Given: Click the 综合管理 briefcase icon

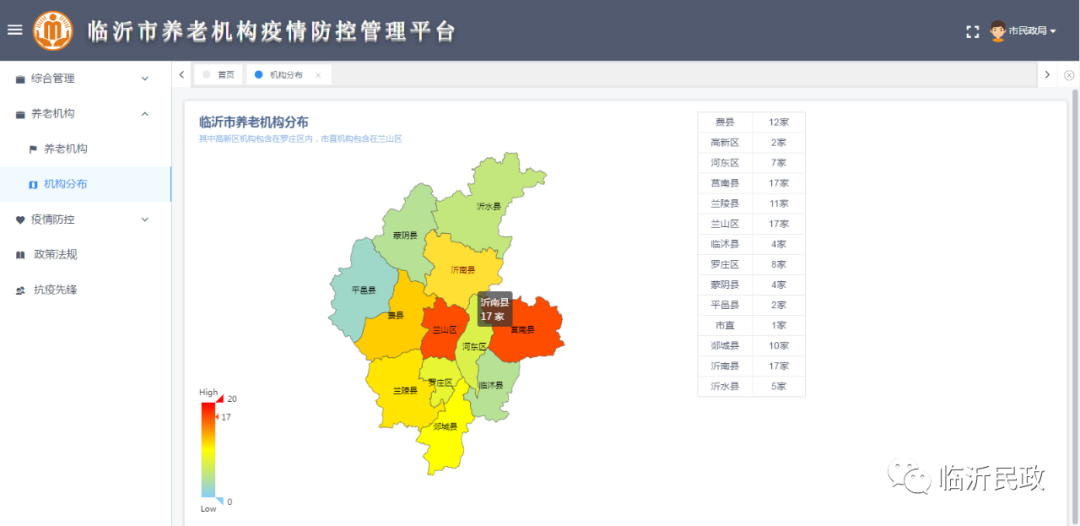Looking at the screenshot, I should [21, 79].
